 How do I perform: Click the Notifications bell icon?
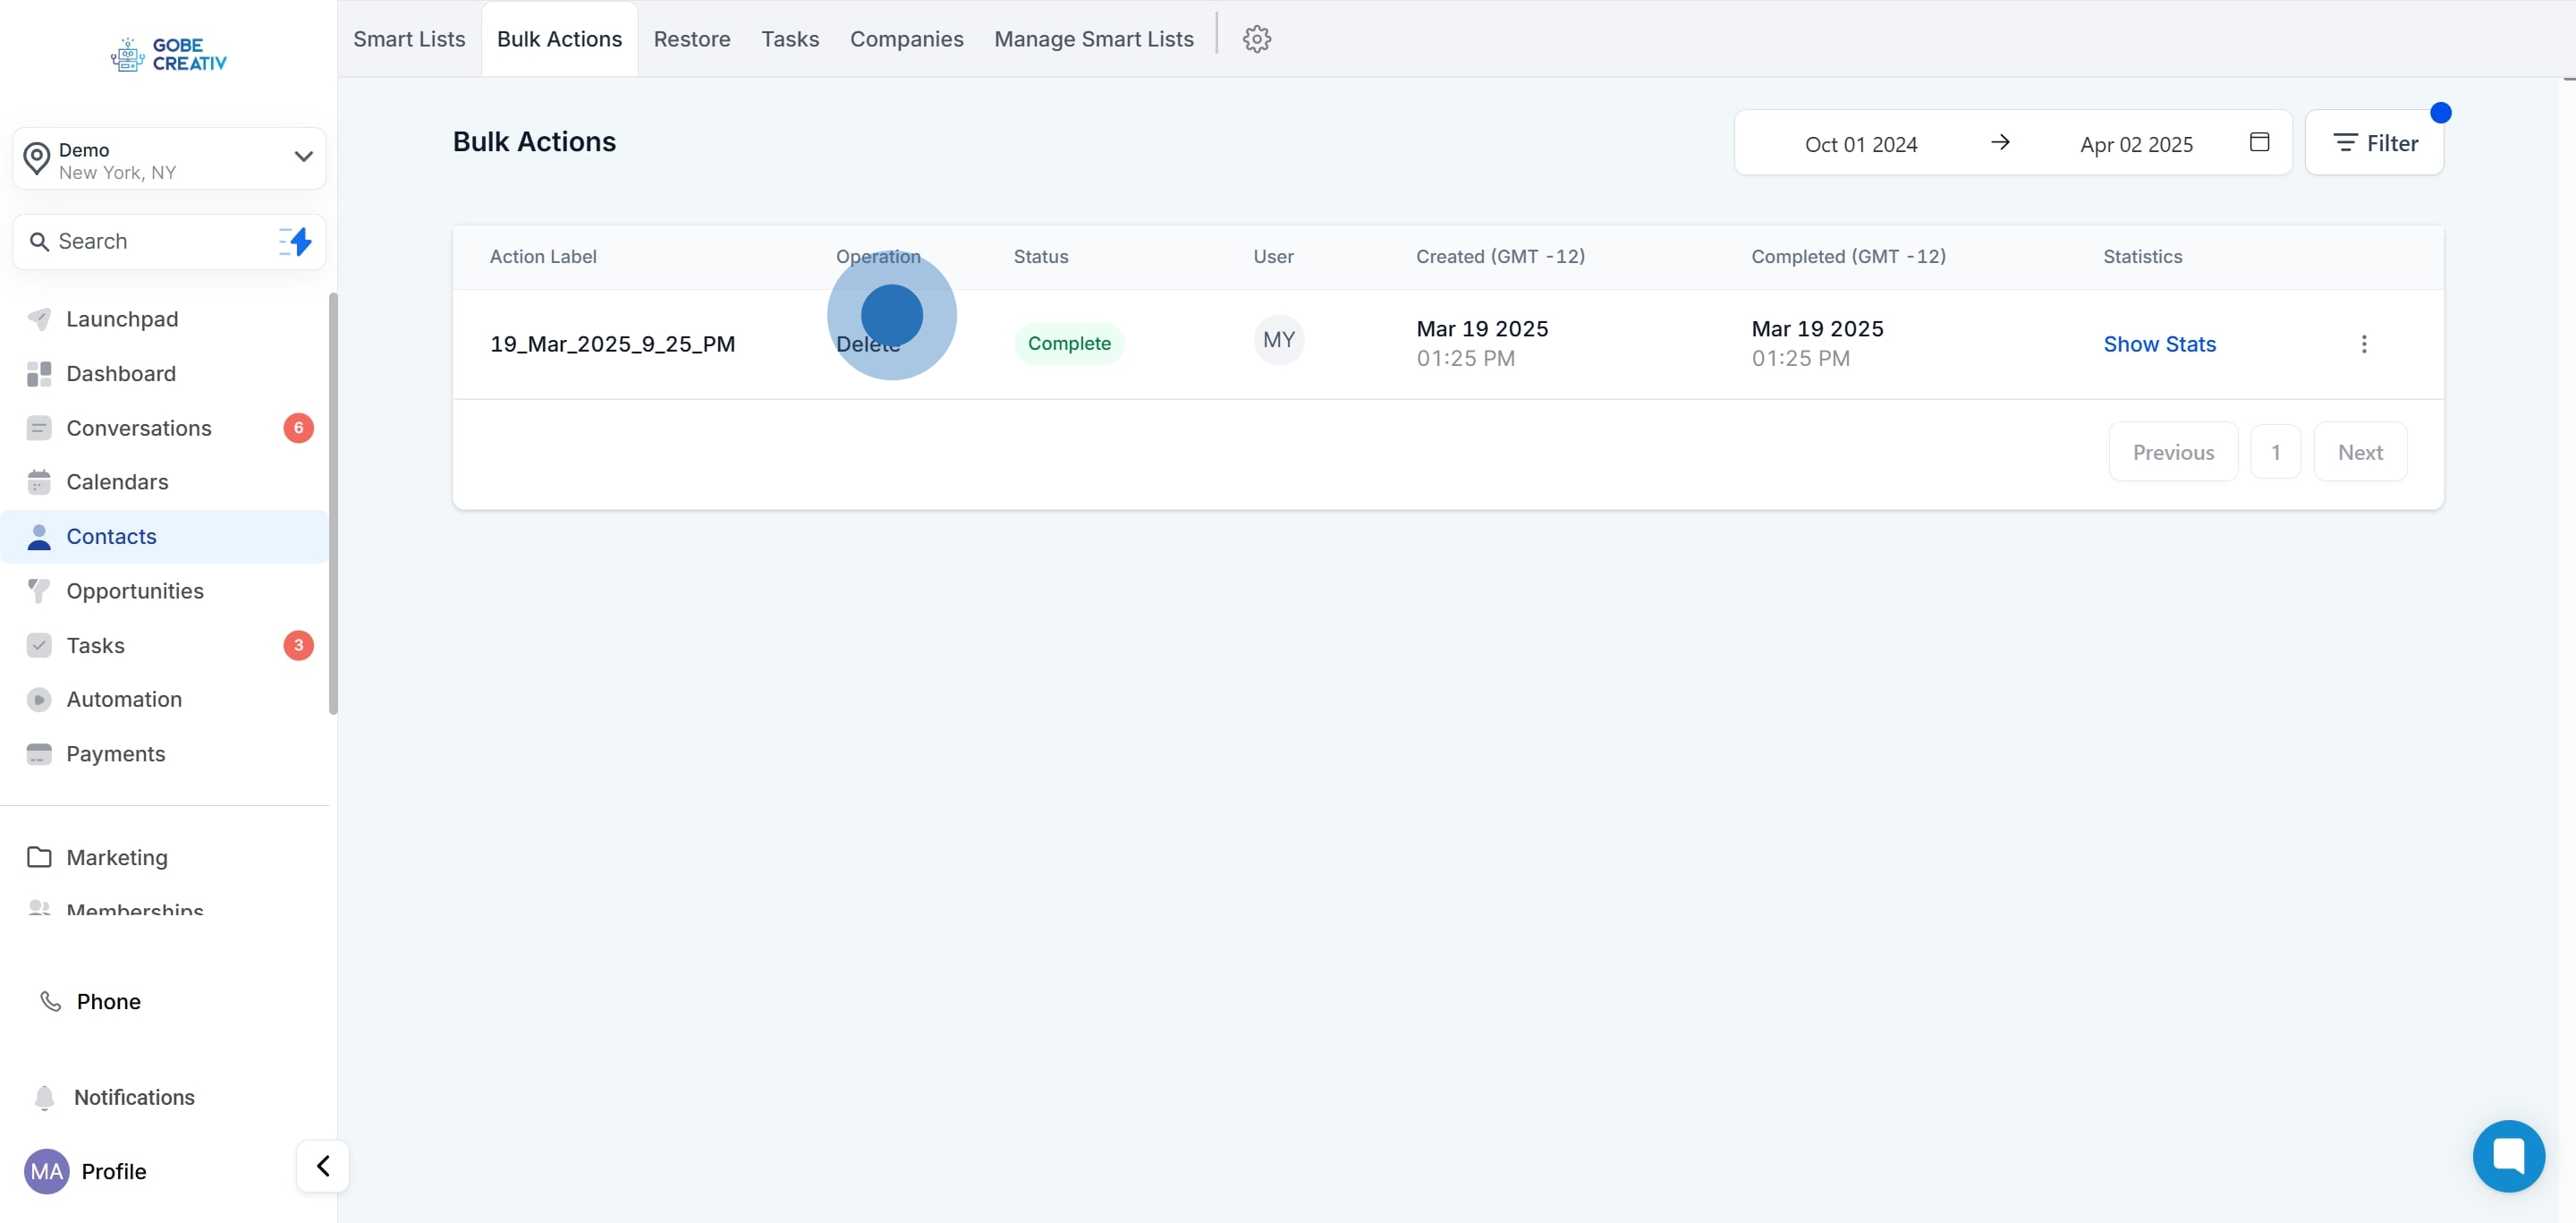44,1097
